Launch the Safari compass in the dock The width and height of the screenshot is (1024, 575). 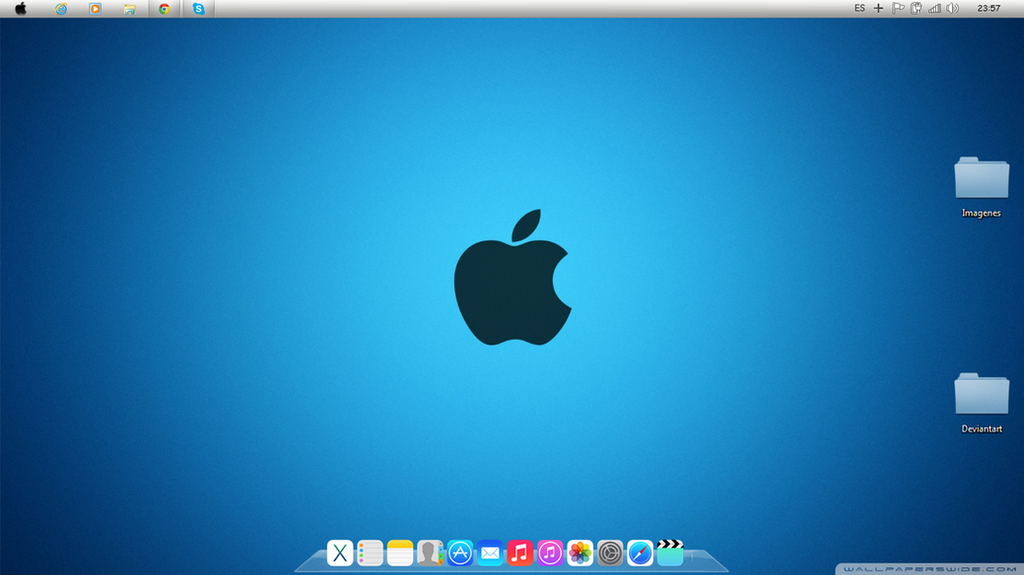click(x=640, y=553)
